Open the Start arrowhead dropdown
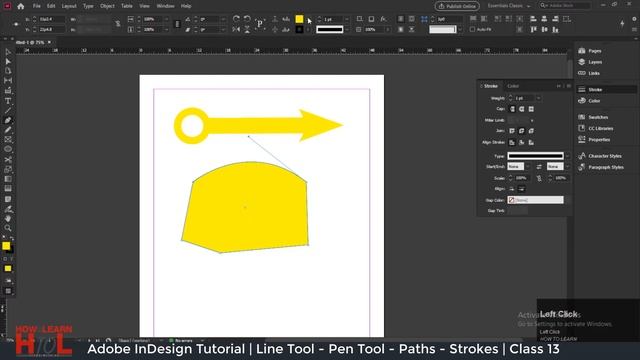The height and width of the screenshot is (360, 640). [x=528, y=167]
